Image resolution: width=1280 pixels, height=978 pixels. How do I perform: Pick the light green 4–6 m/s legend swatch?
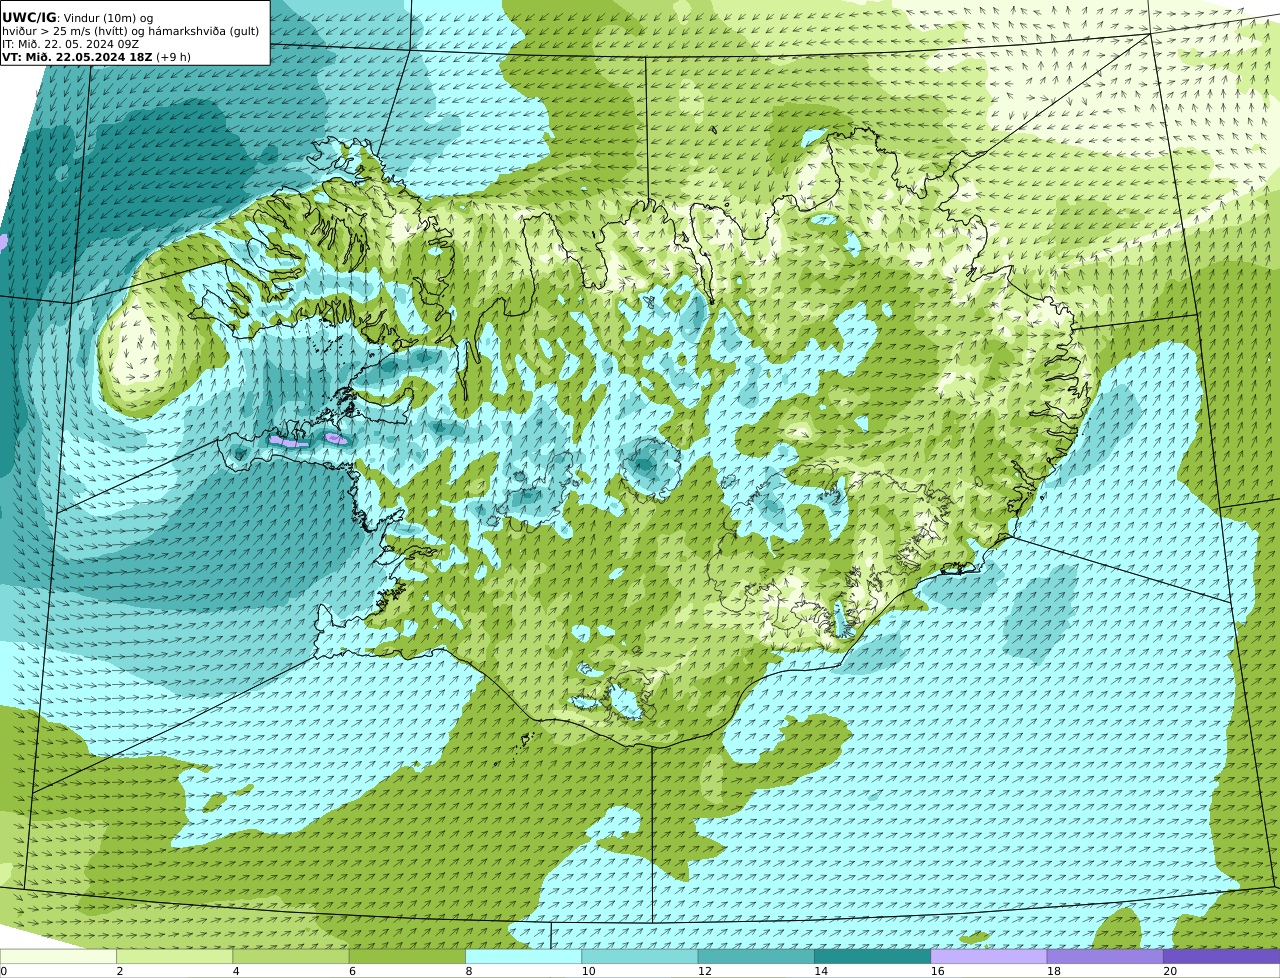tap(291, 956)
